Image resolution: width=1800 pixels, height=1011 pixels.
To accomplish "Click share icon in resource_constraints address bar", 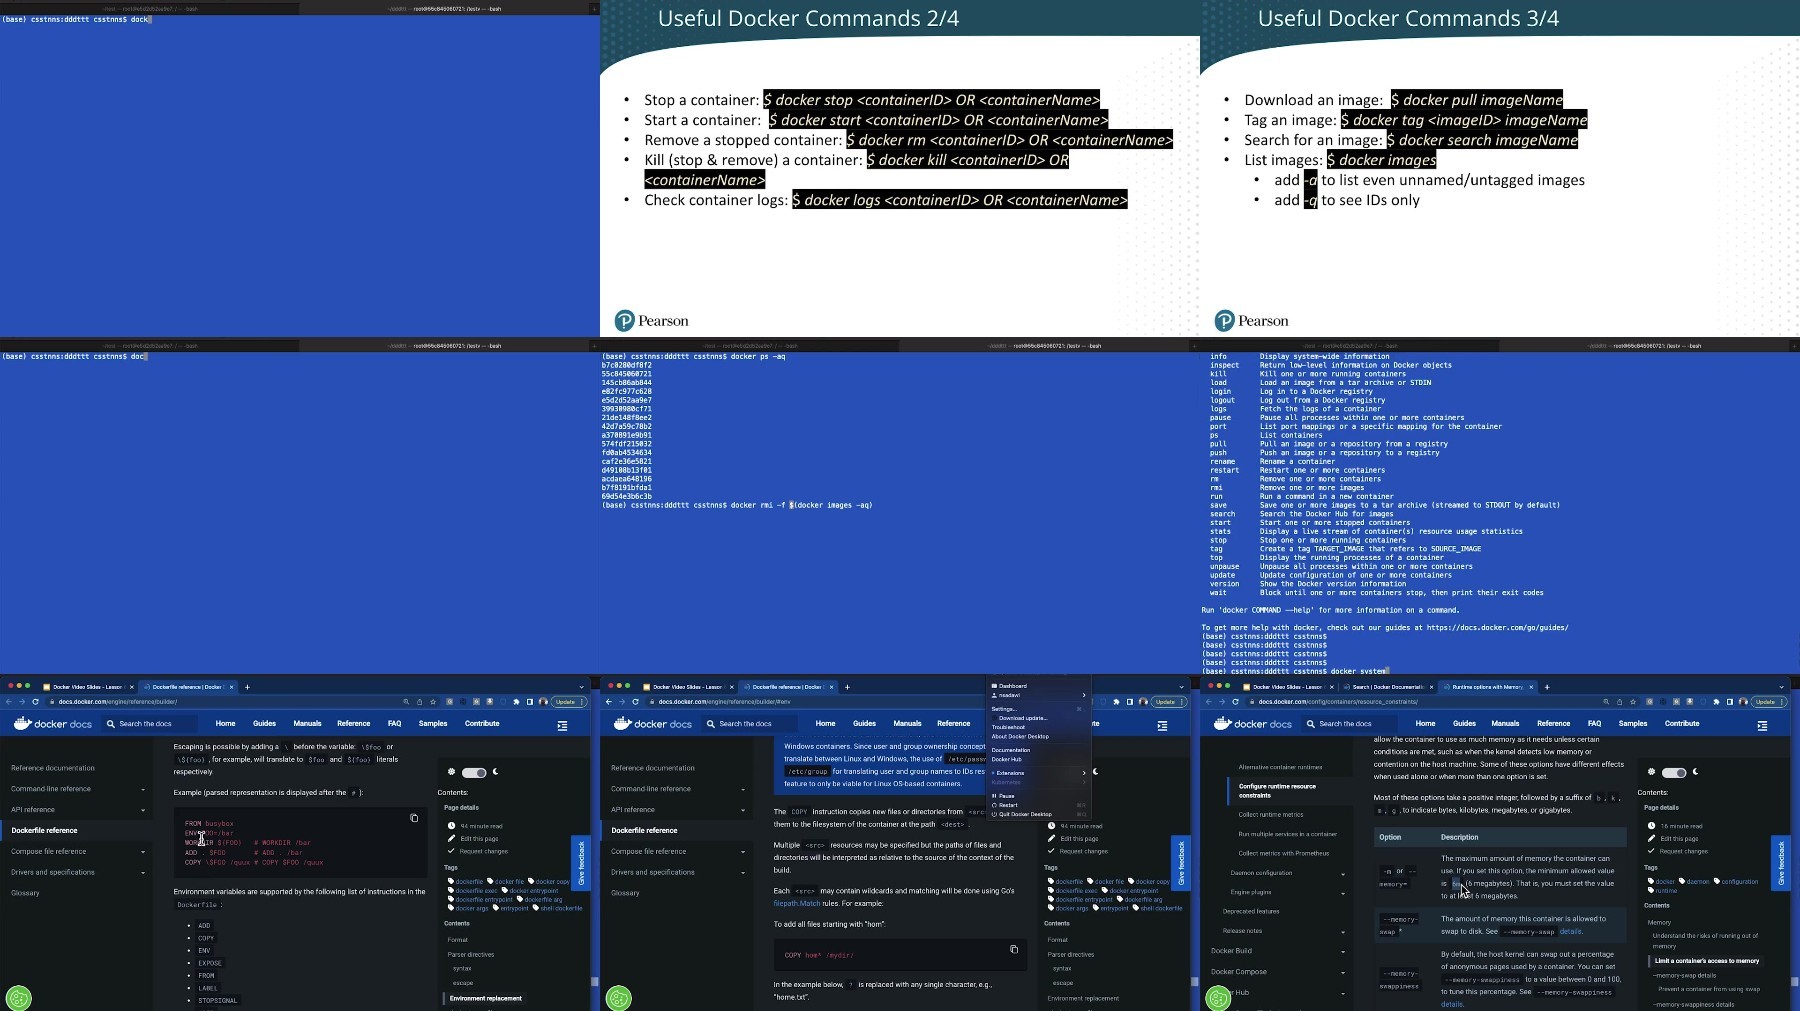I will [1619, 701].
